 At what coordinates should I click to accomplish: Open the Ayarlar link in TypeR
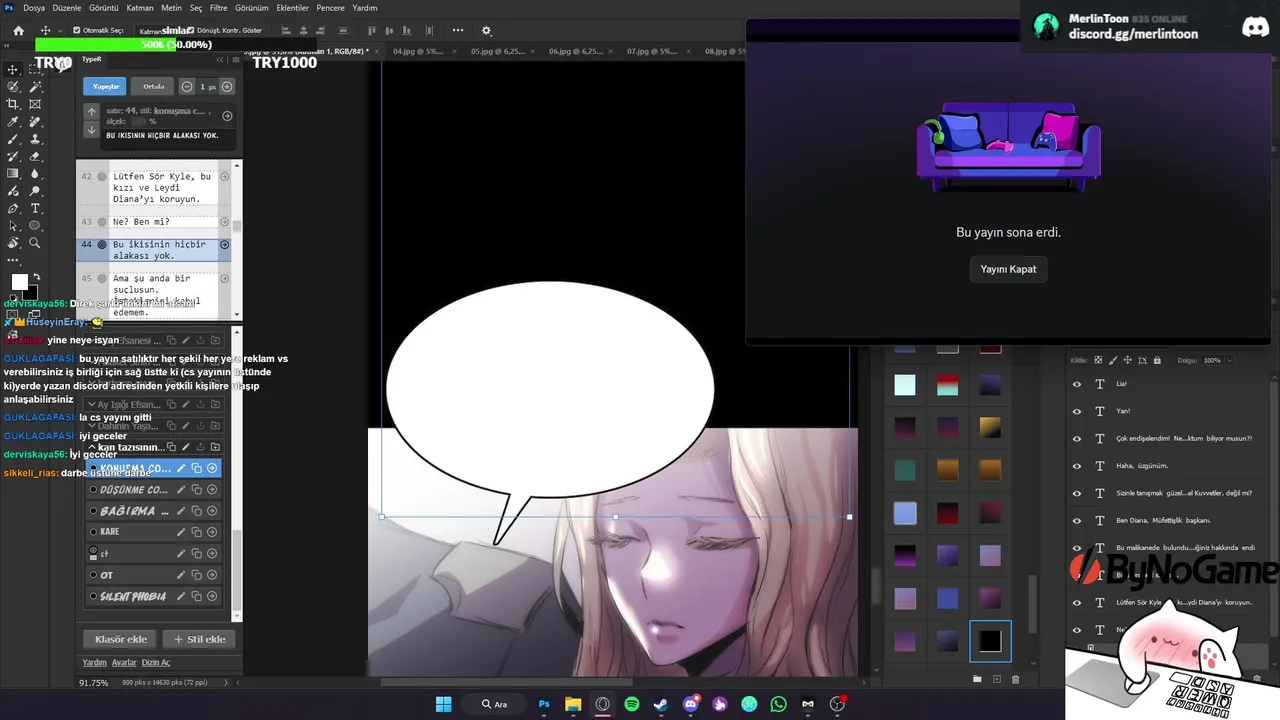click(x=124, y=662)
